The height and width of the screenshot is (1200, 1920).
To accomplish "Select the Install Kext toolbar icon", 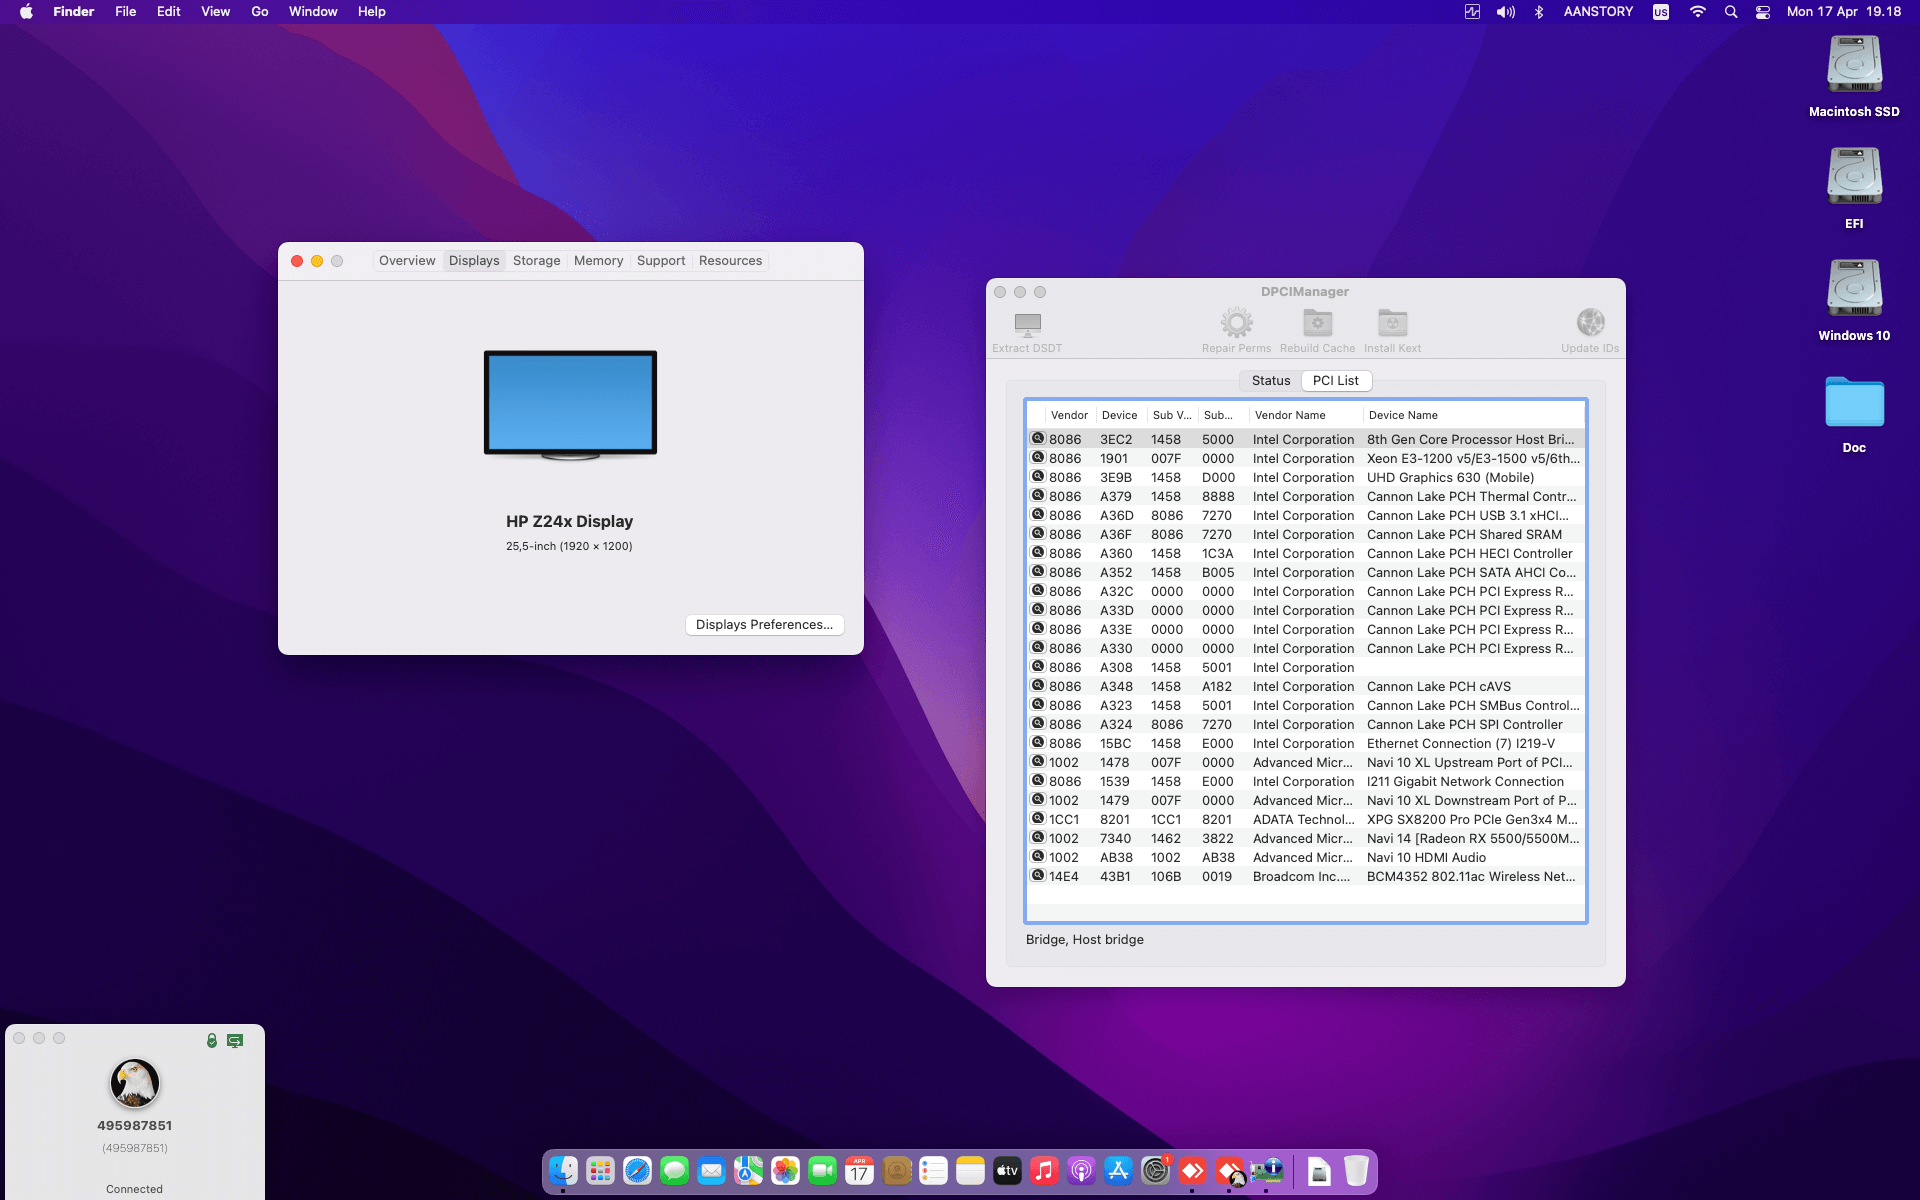I will click(1392, 325).
